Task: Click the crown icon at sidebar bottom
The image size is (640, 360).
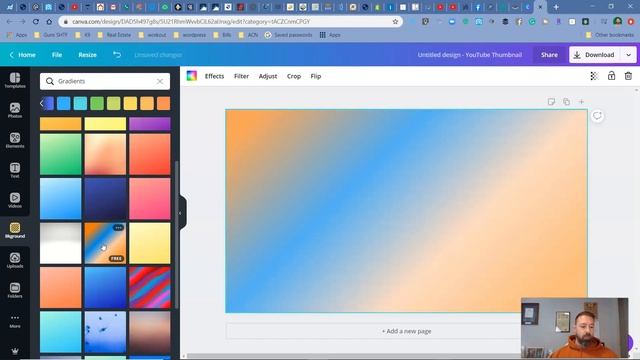Action: click(15, 351)
